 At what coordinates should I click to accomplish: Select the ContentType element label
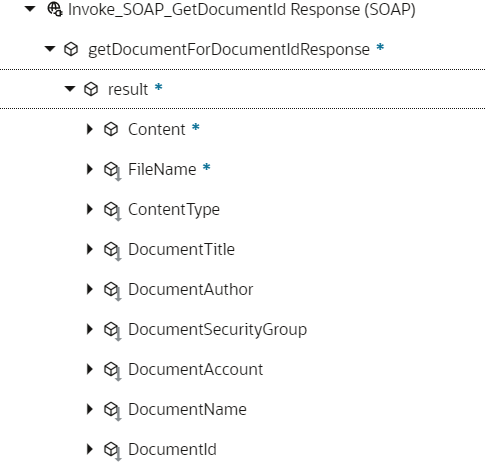174,210
